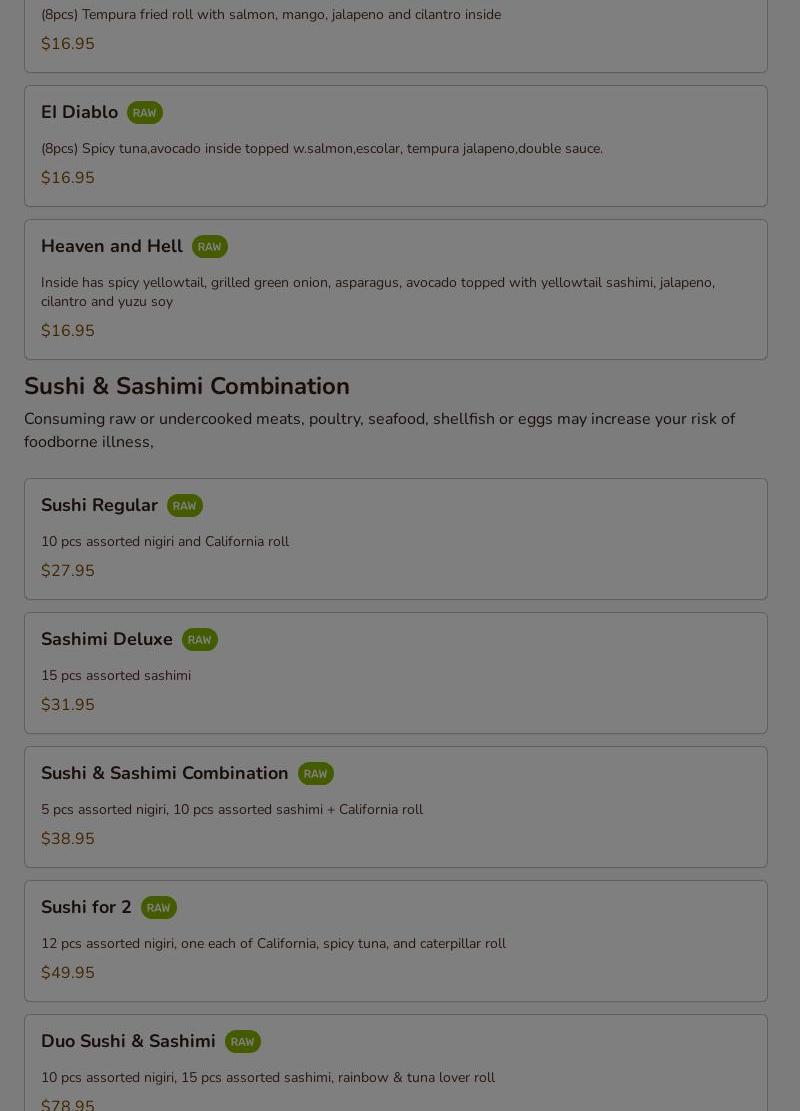This screenshot has height=1111, width=800.
Task: Click the $38.95 combination price
Action: (68, 838)
